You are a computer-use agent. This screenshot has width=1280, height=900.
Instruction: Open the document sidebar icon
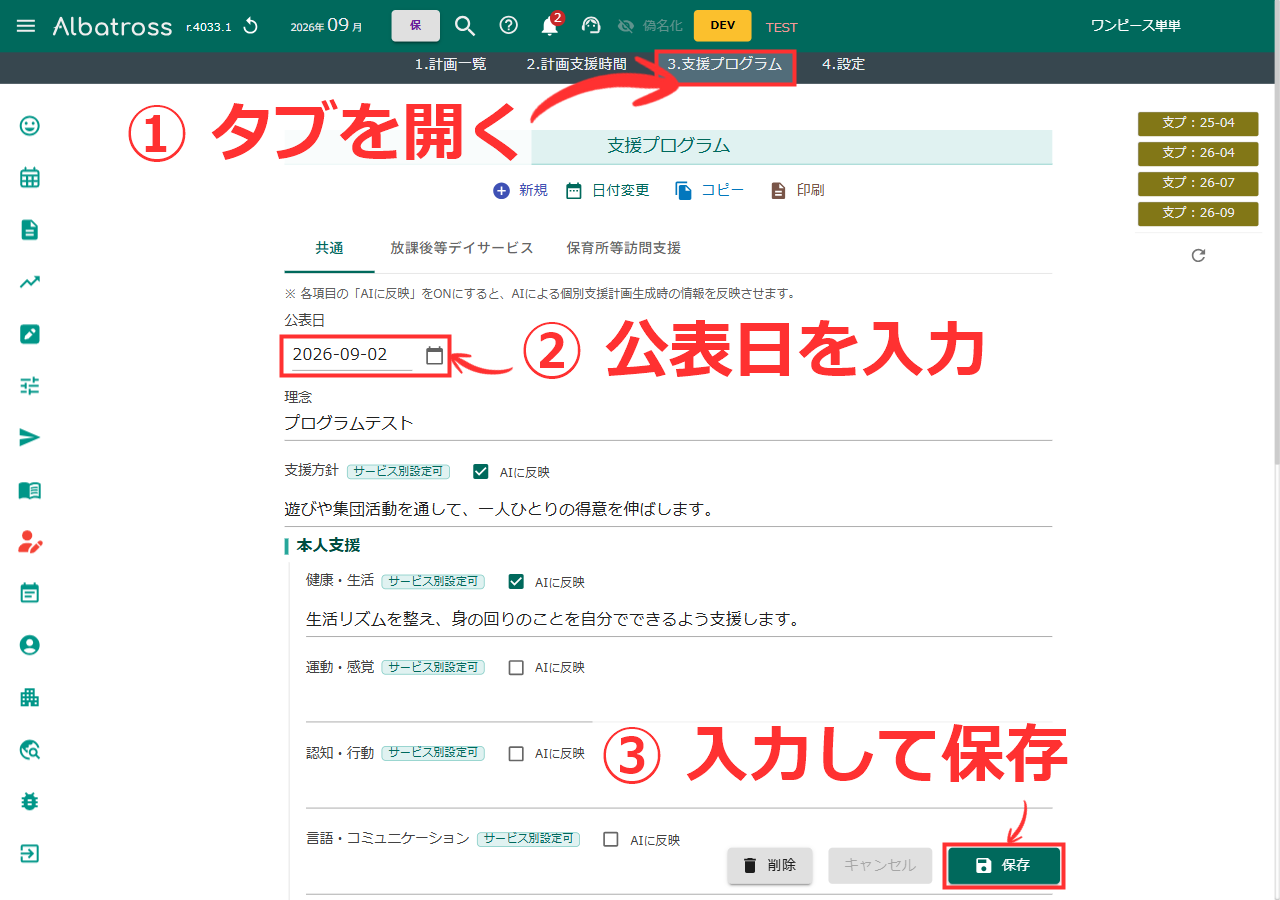coord(30,230)
